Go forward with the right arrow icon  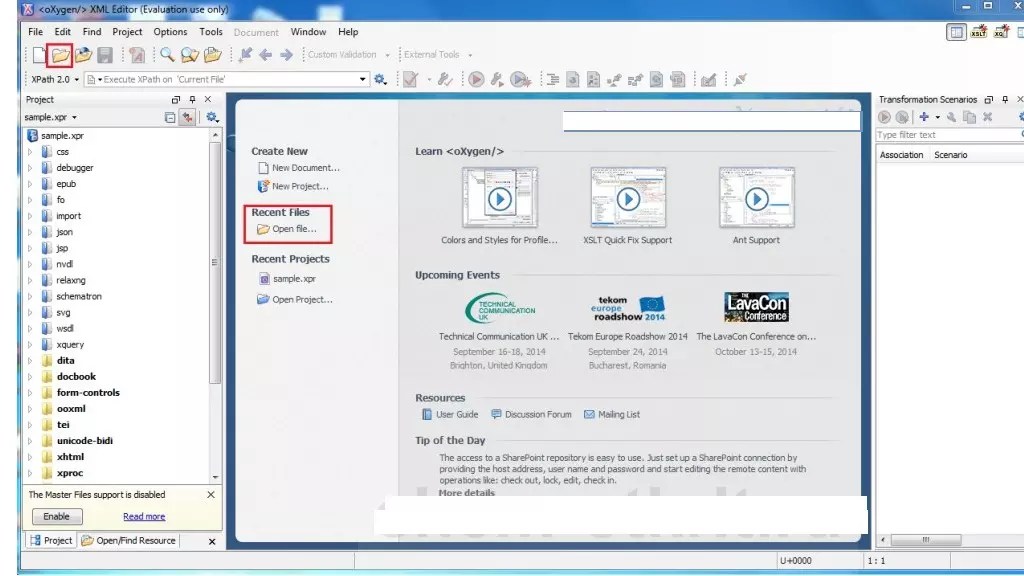(x=286, y=55)
